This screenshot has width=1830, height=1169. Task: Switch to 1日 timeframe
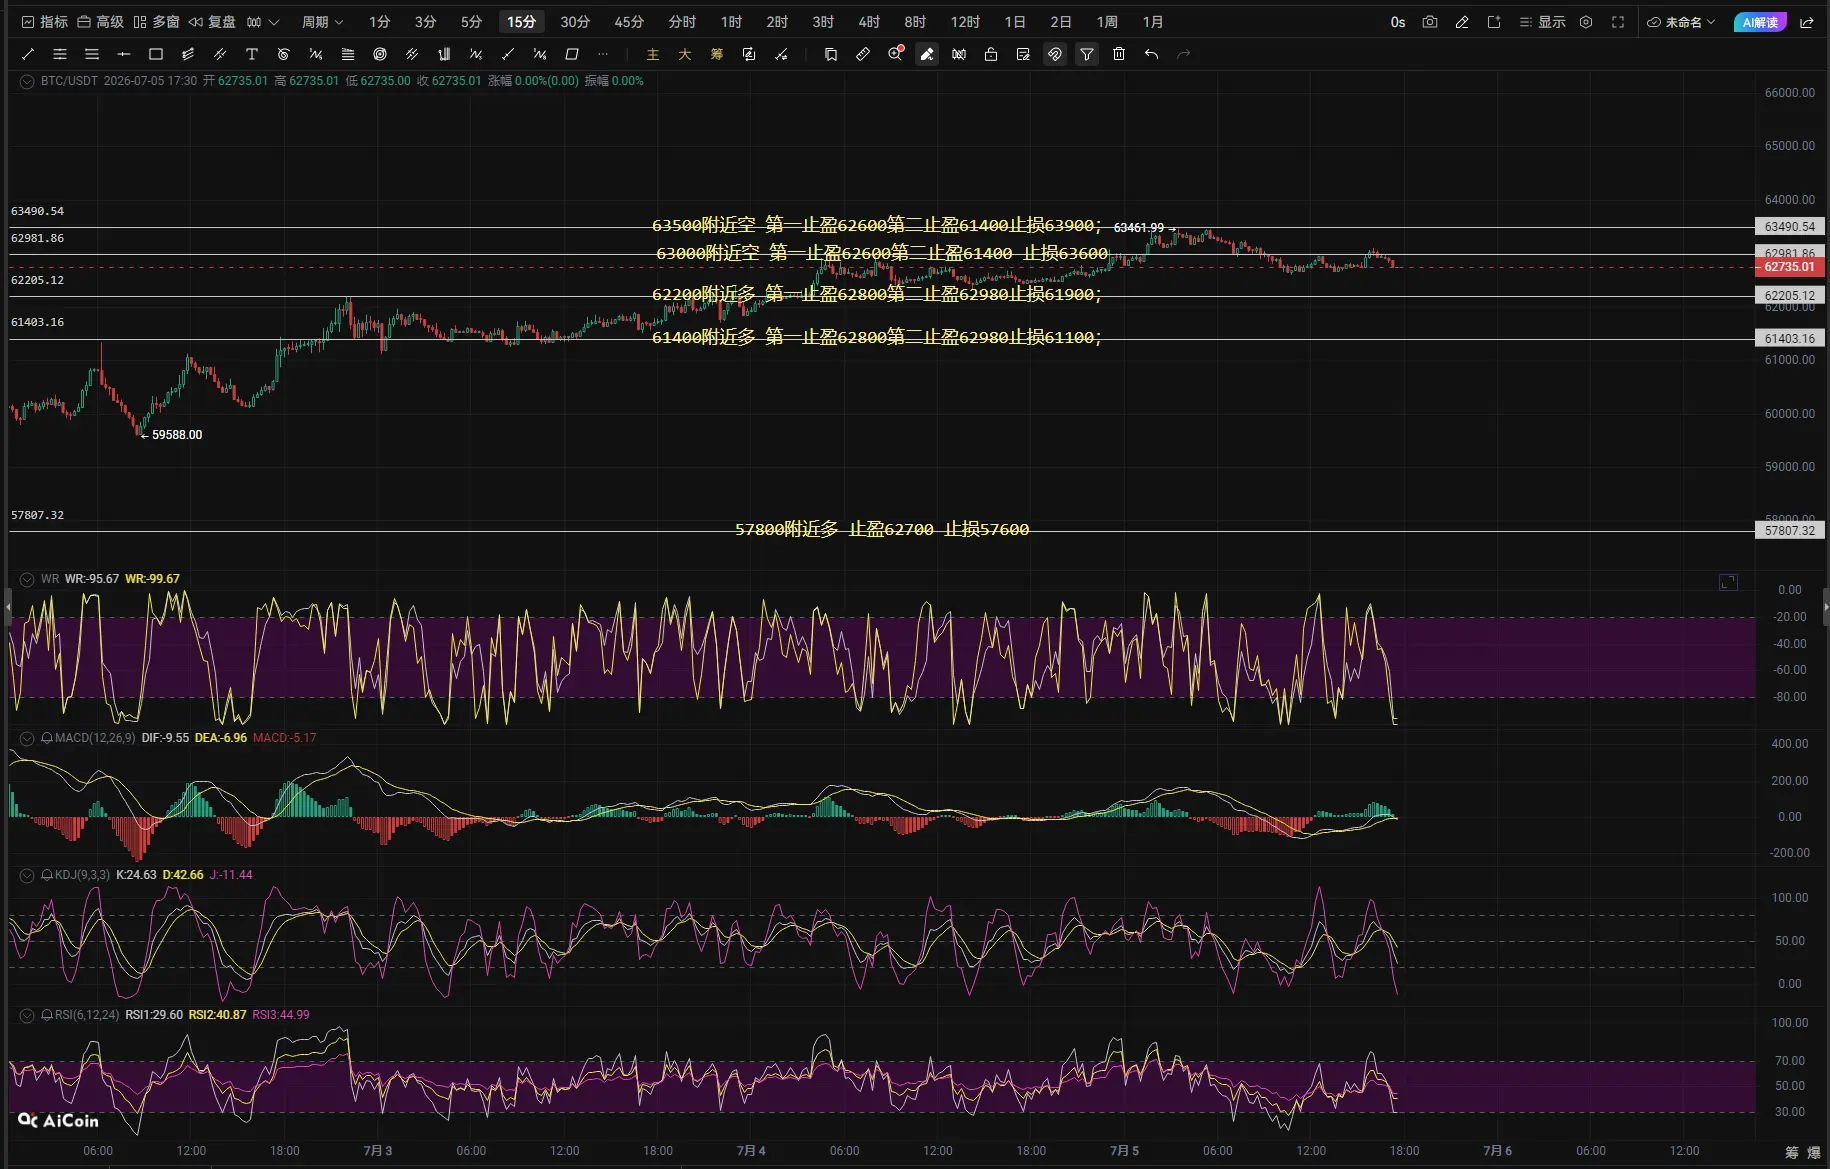pyautogui.click(x=1015, y=22)
